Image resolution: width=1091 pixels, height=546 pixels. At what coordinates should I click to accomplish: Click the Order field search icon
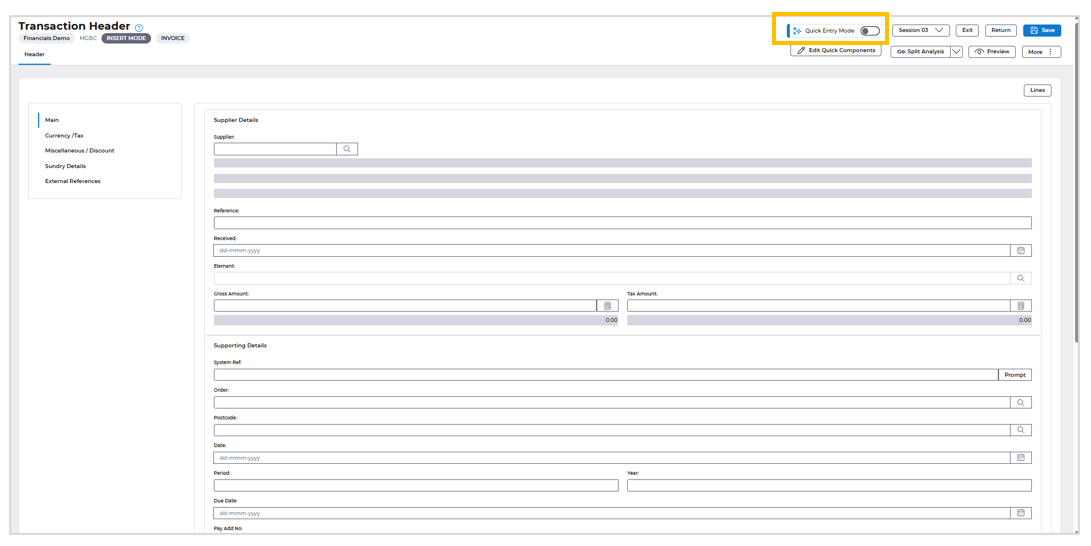tap(1021, 403)
